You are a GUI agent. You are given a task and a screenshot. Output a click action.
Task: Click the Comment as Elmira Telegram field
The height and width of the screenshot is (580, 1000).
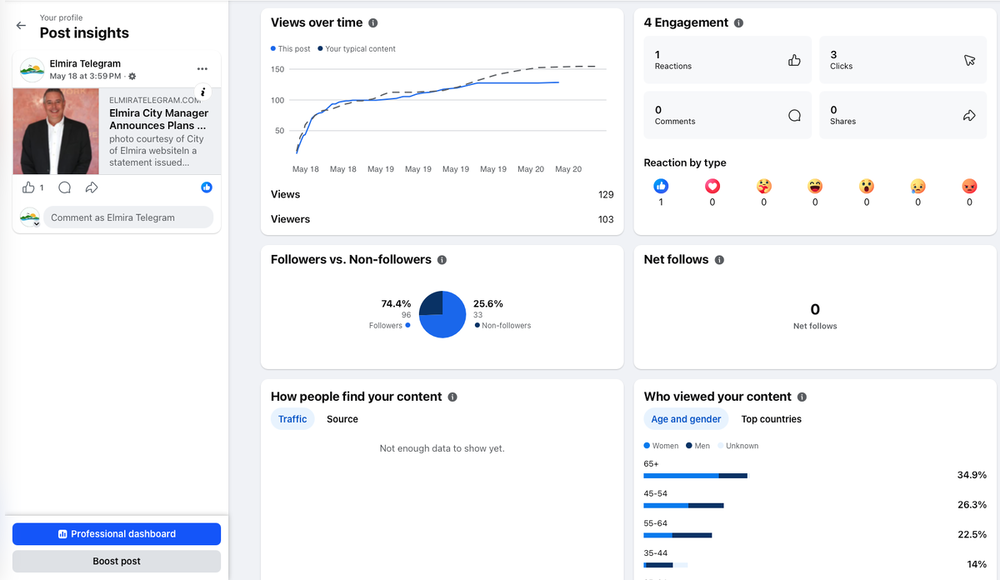coord(128,218)
